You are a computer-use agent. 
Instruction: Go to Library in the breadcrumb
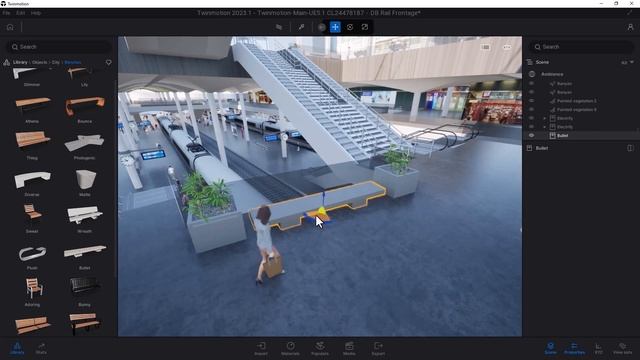pos(20,62)
